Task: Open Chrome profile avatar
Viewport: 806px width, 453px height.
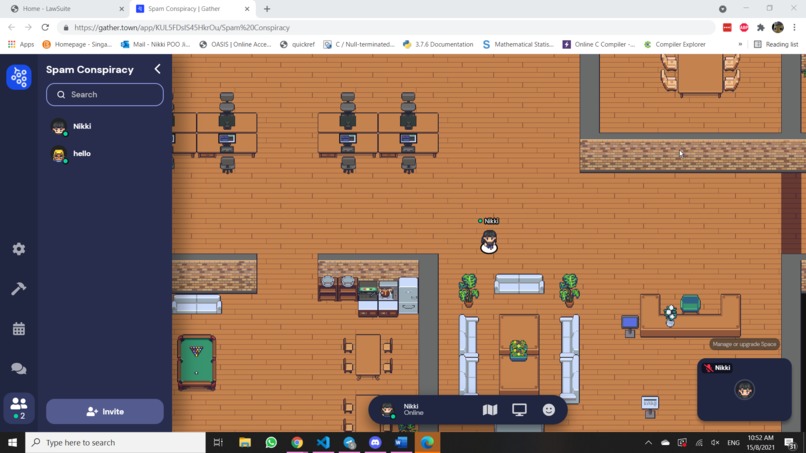Action: click(x=778, y=27)
